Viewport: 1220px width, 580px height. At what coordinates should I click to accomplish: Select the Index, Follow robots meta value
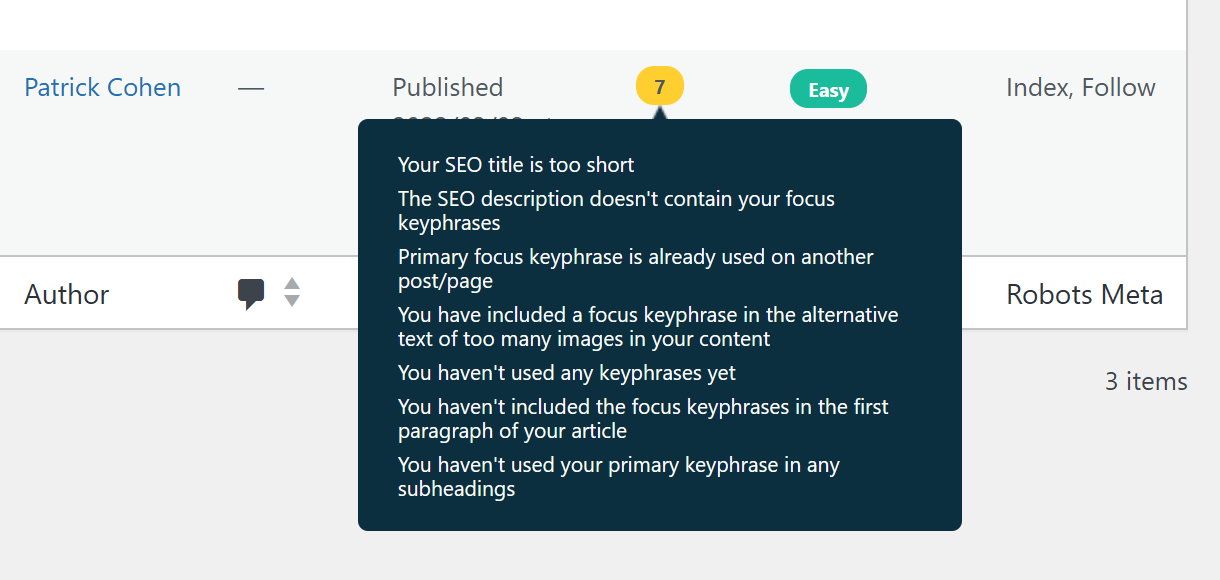[x=1080, y=88]
